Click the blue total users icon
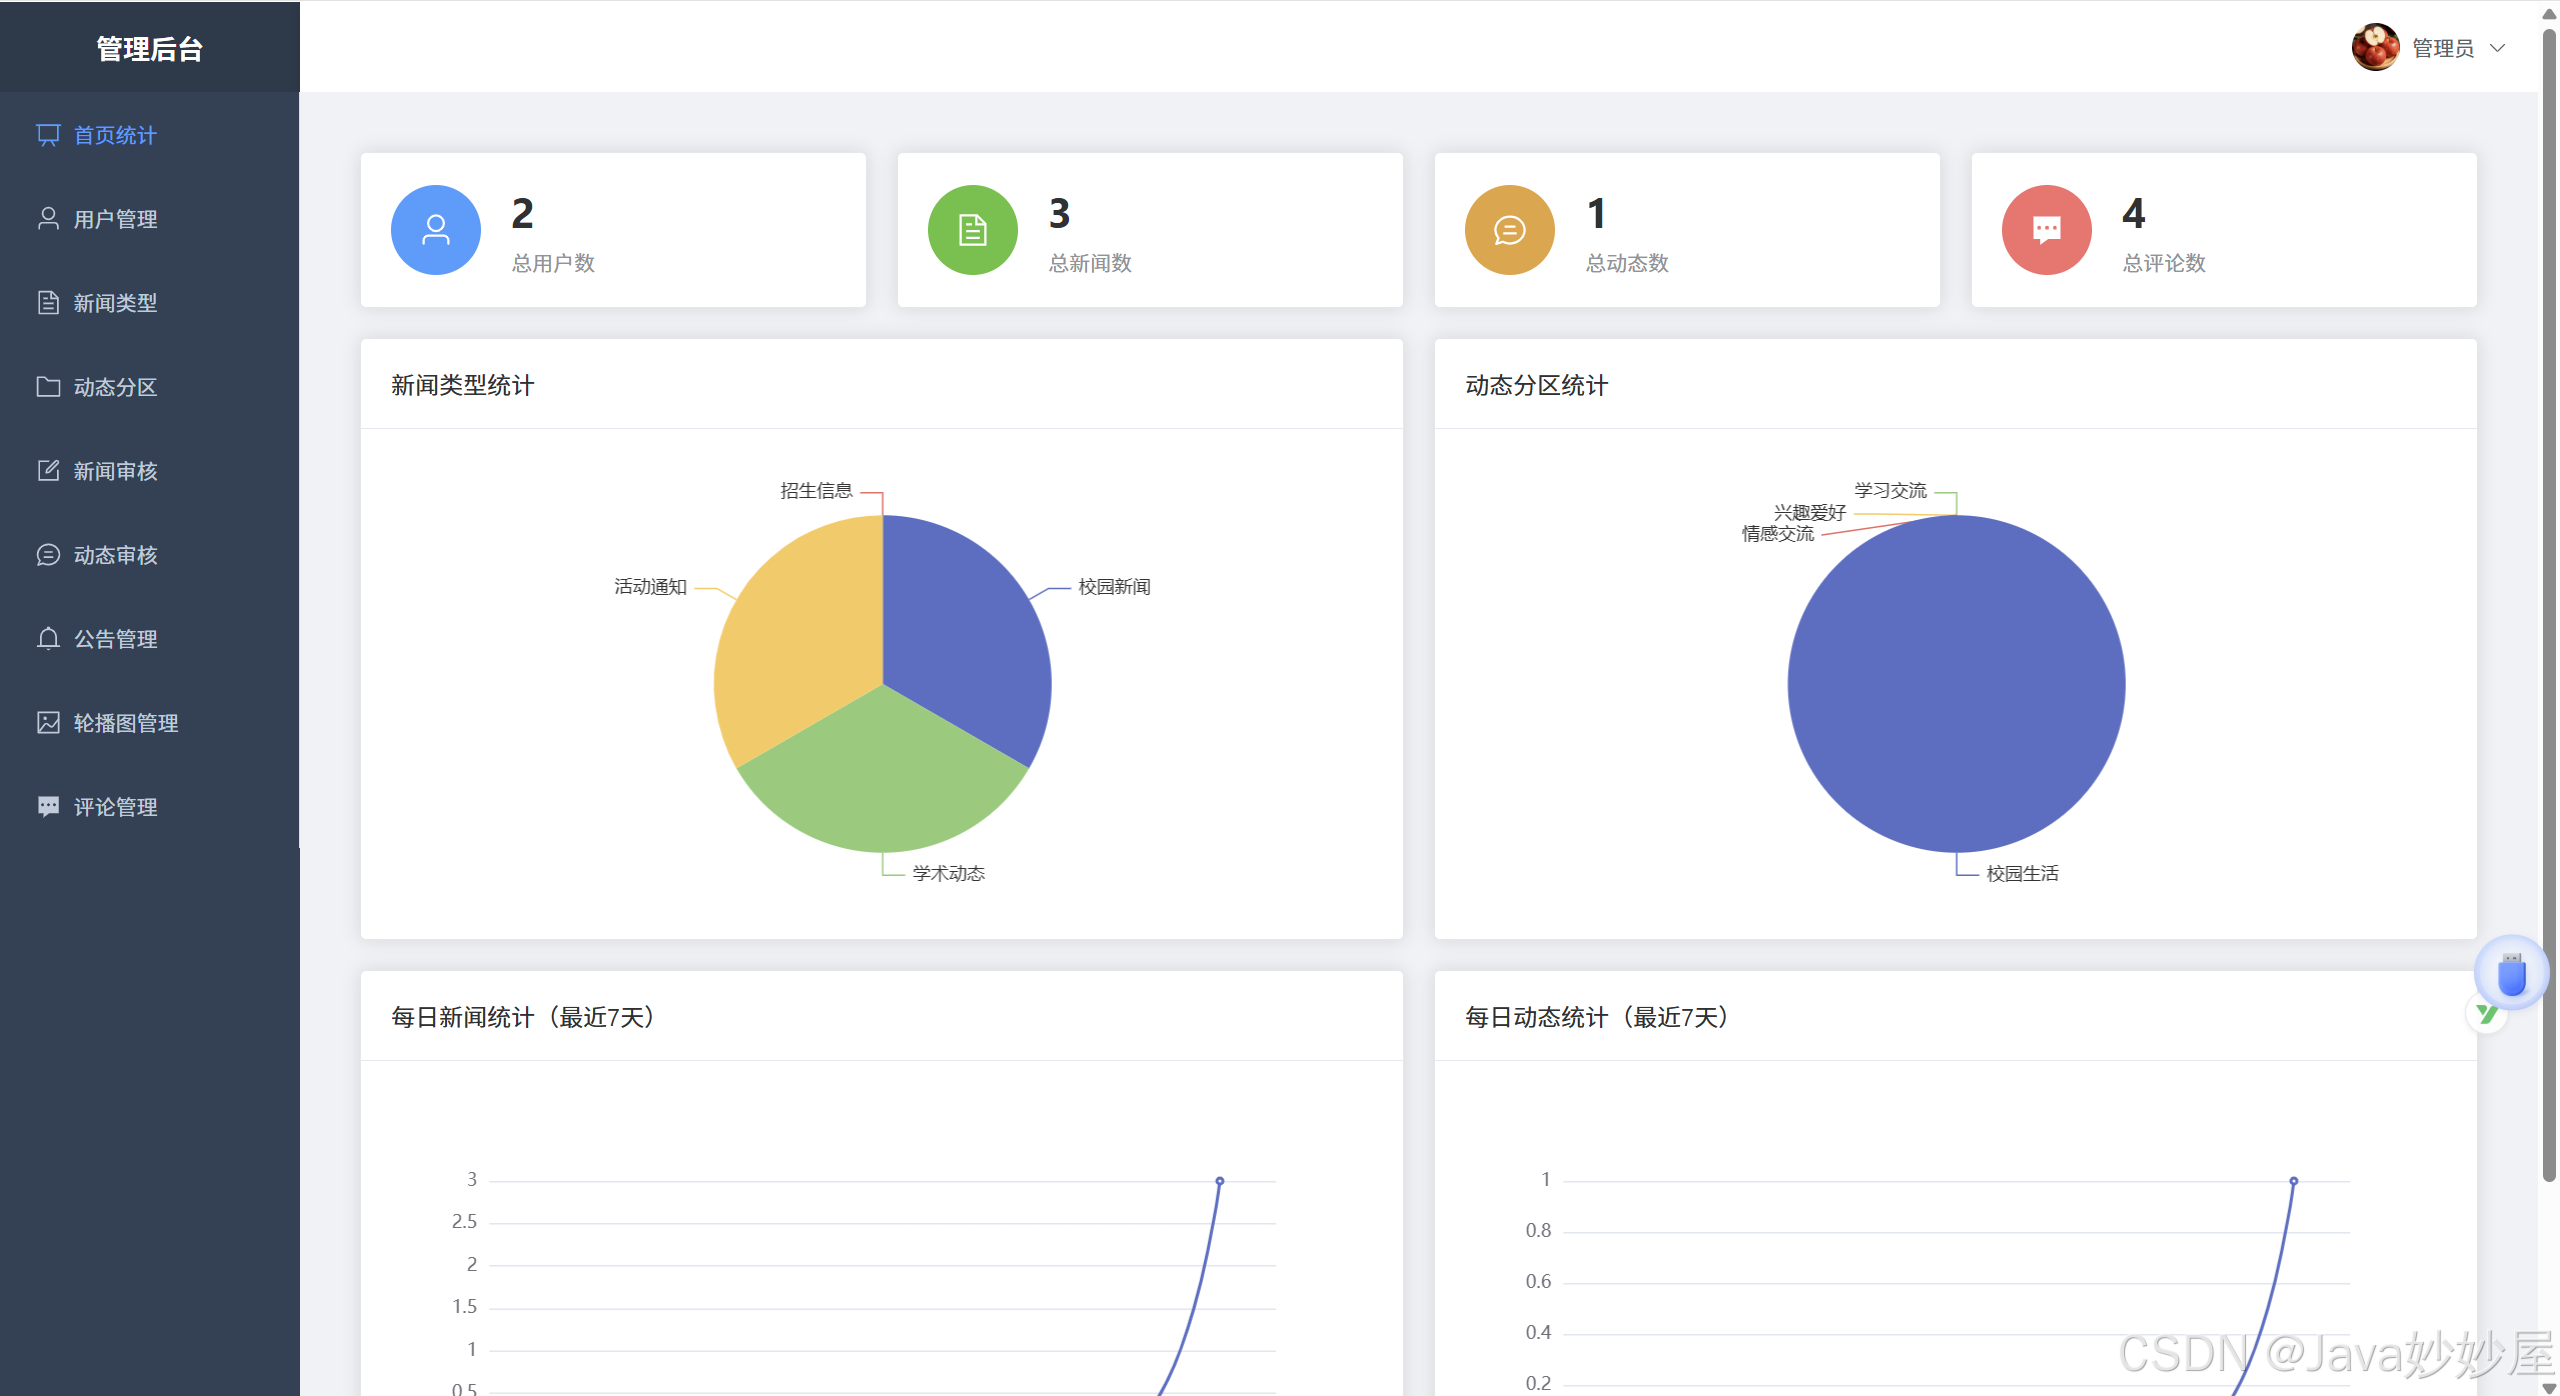 (x=435, y=230)
